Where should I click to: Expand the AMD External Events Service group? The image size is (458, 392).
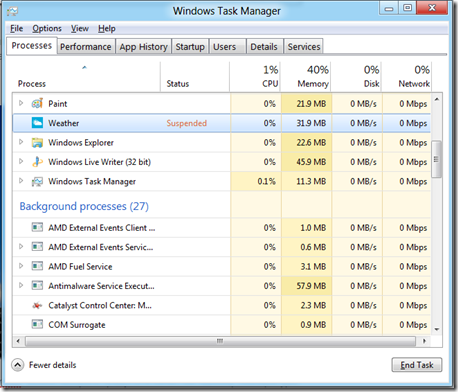[x=21, y=247]
